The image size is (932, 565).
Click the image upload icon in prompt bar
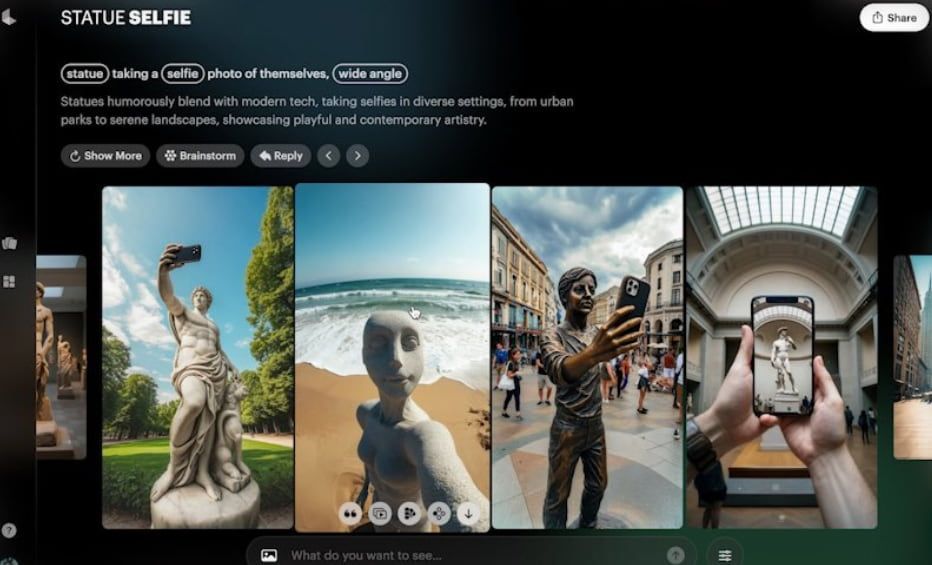268,555
